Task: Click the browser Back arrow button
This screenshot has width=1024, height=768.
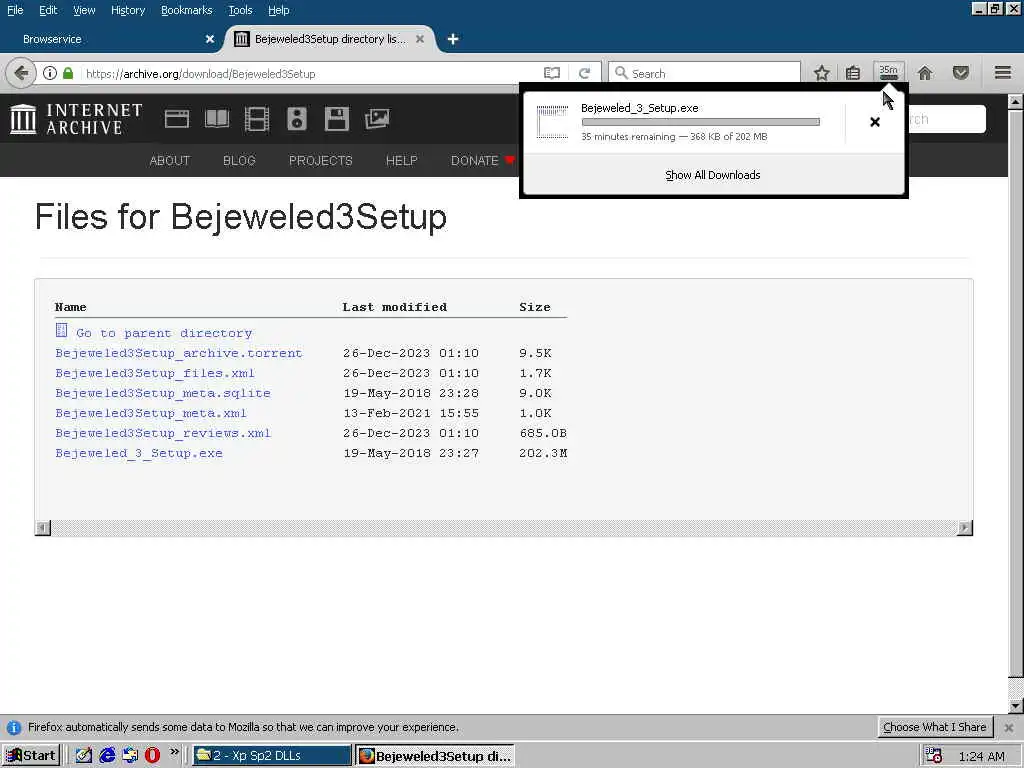Action: (x=21, y=73)
